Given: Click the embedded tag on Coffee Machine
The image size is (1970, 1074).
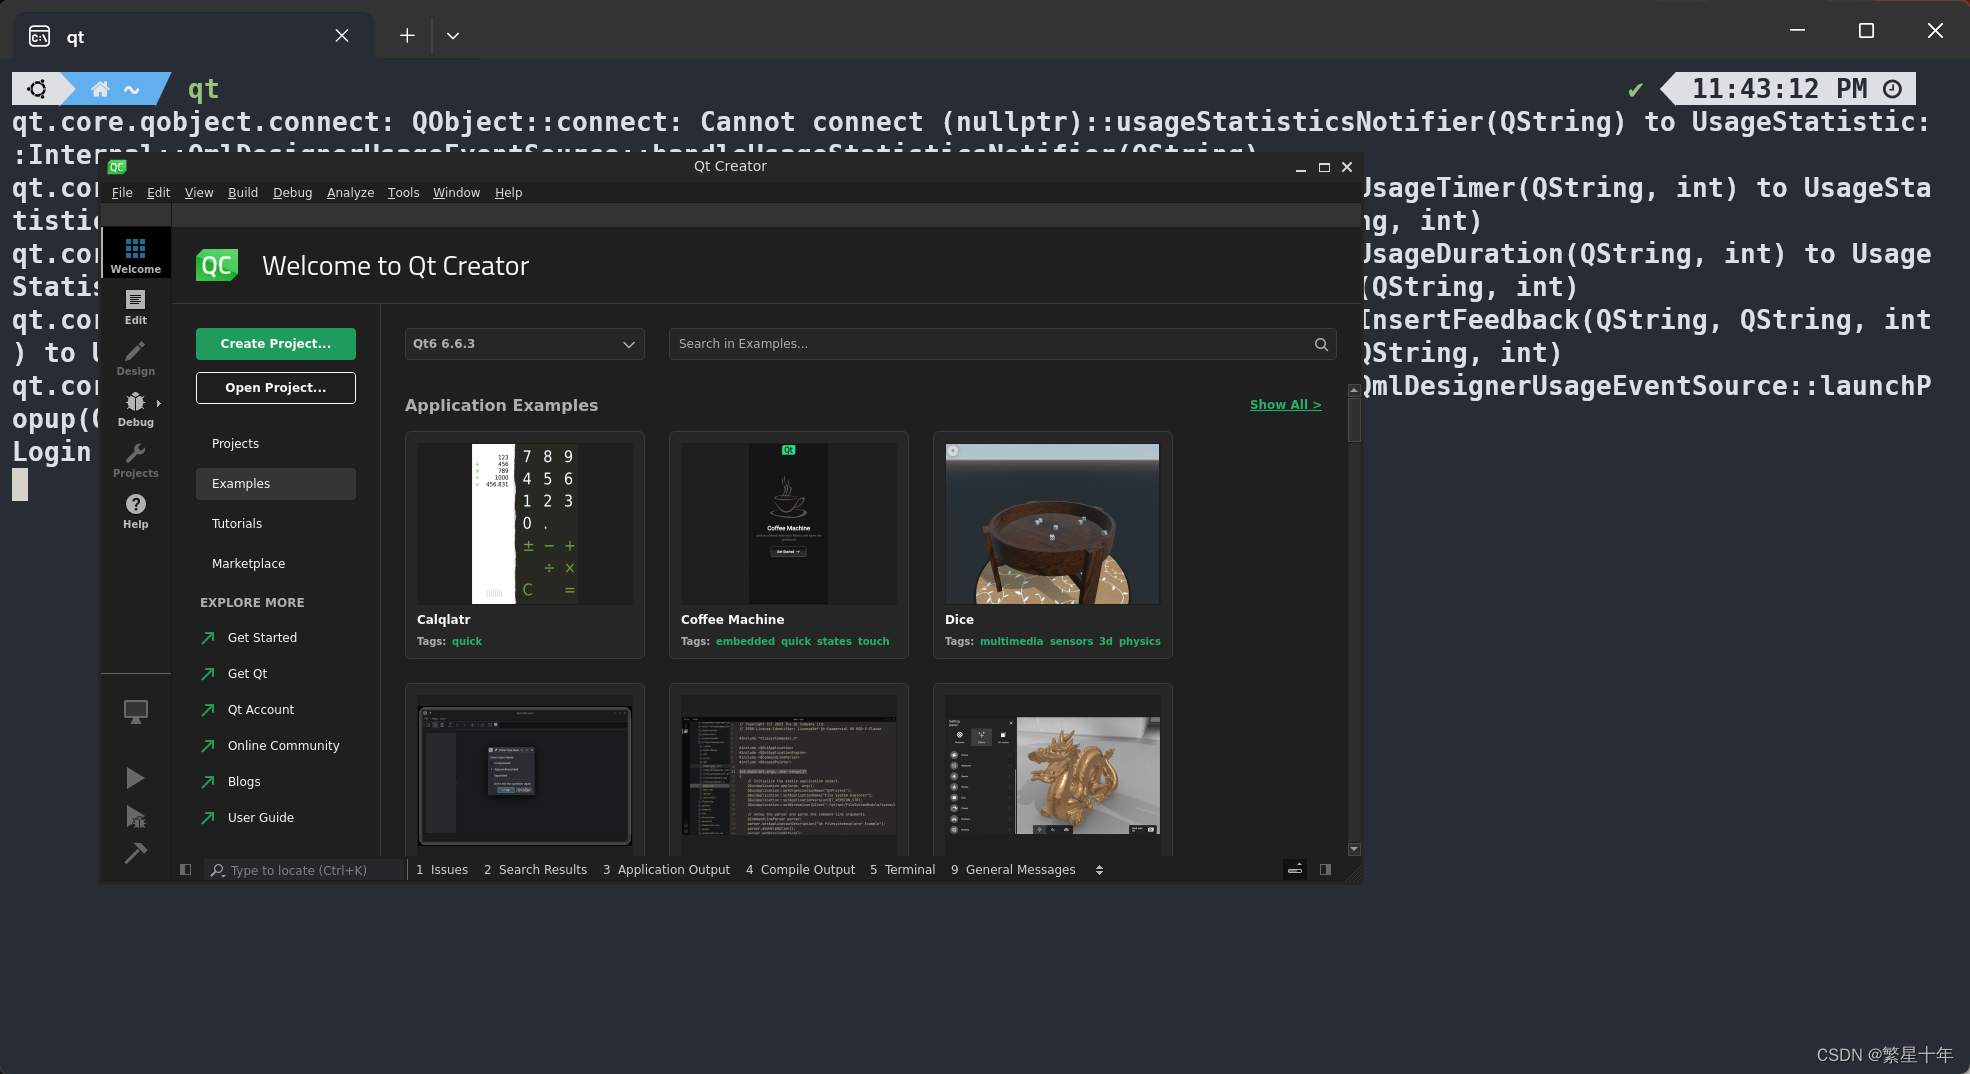Looking at the screenshot, I should 745,642.
